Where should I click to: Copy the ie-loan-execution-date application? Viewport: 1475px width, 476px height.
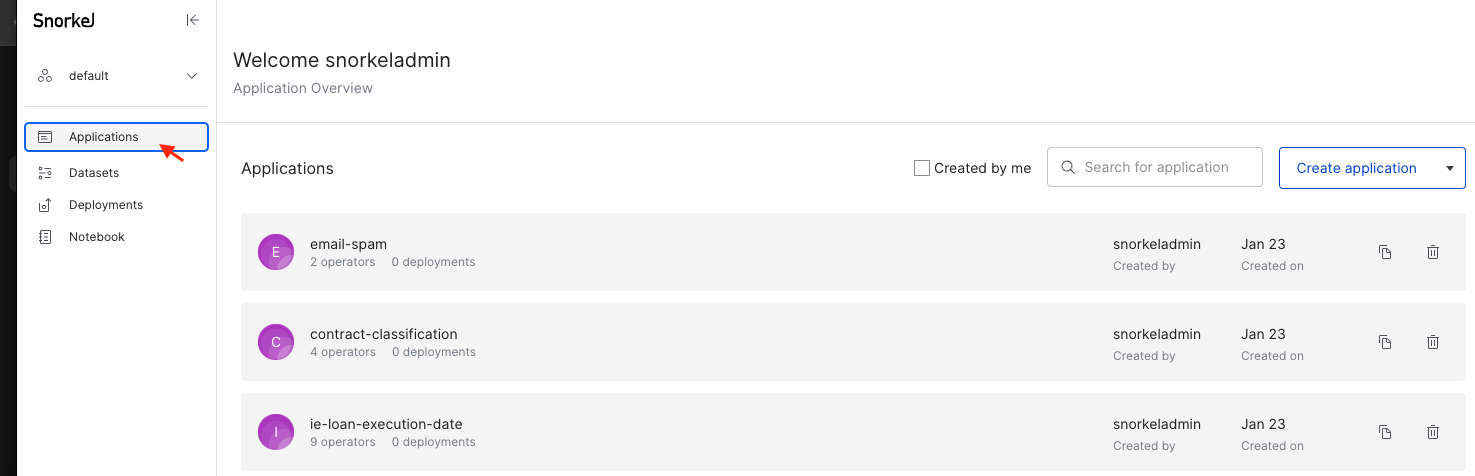(x=1385, y=432)
